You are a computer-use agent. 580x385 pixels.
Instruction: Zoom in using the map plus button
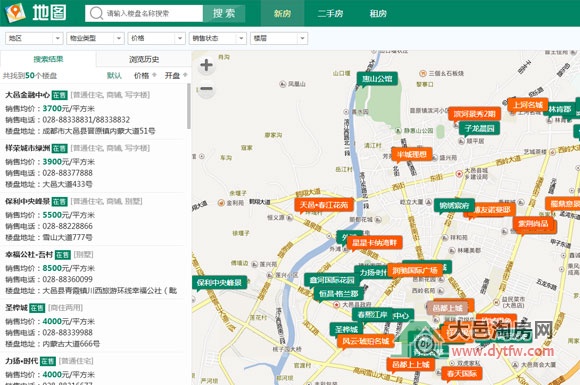click(206, 65)
